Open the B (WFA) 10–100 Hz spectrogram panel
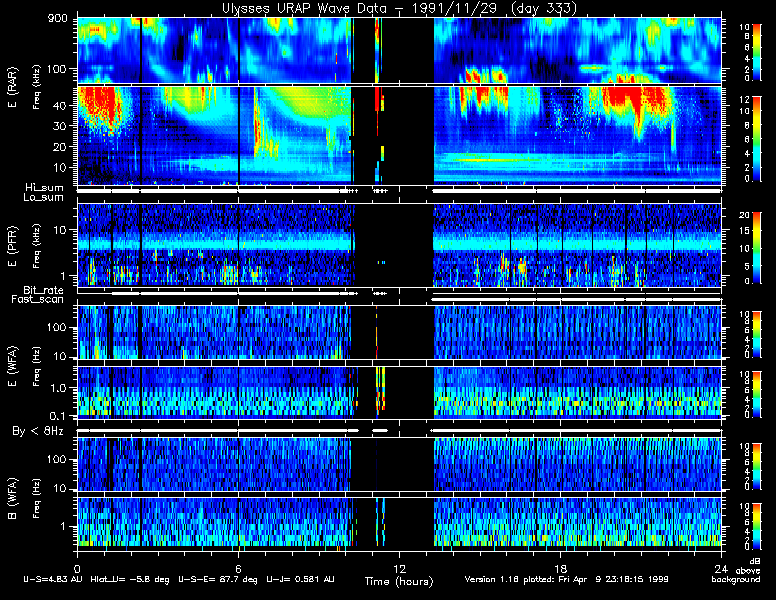The width and height of the screenshot is (776, 600). pos(399,464)
